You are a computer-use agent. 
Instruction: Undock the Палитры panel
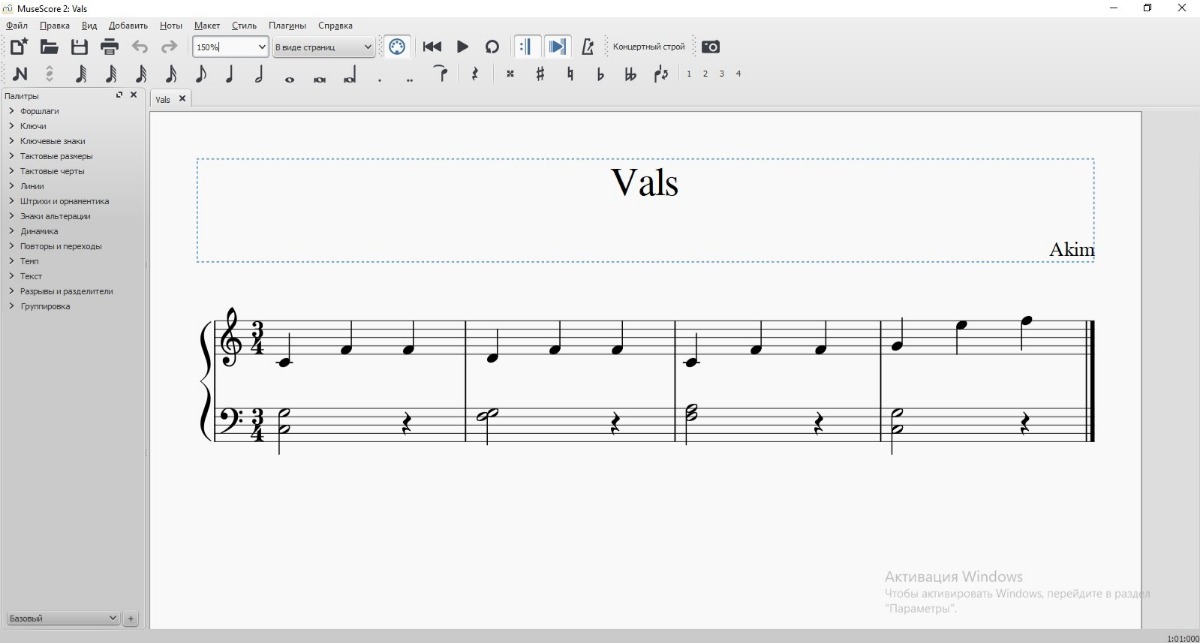(119, 95)
